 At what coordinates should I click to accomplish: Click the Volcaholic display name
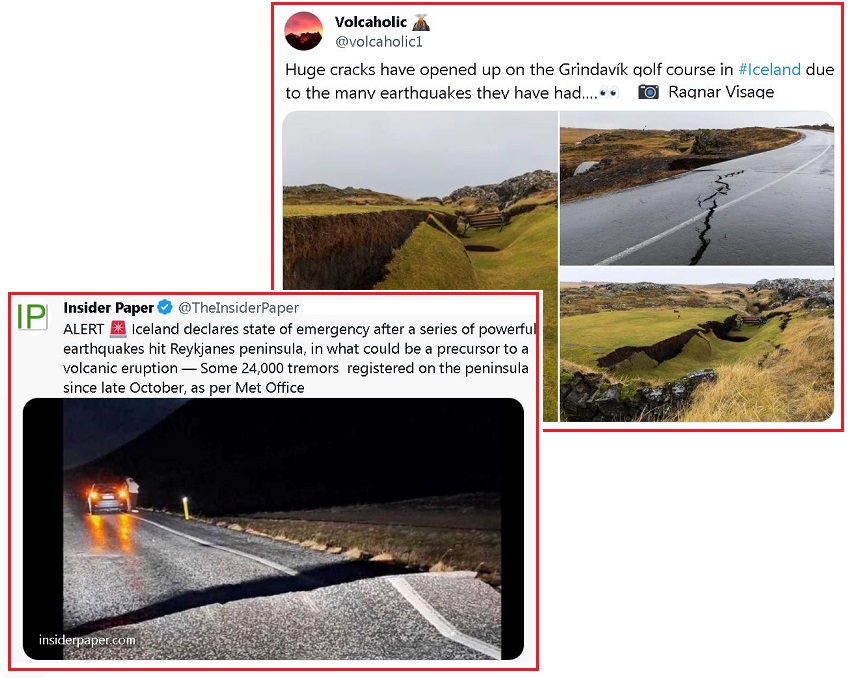click(371, 22)
